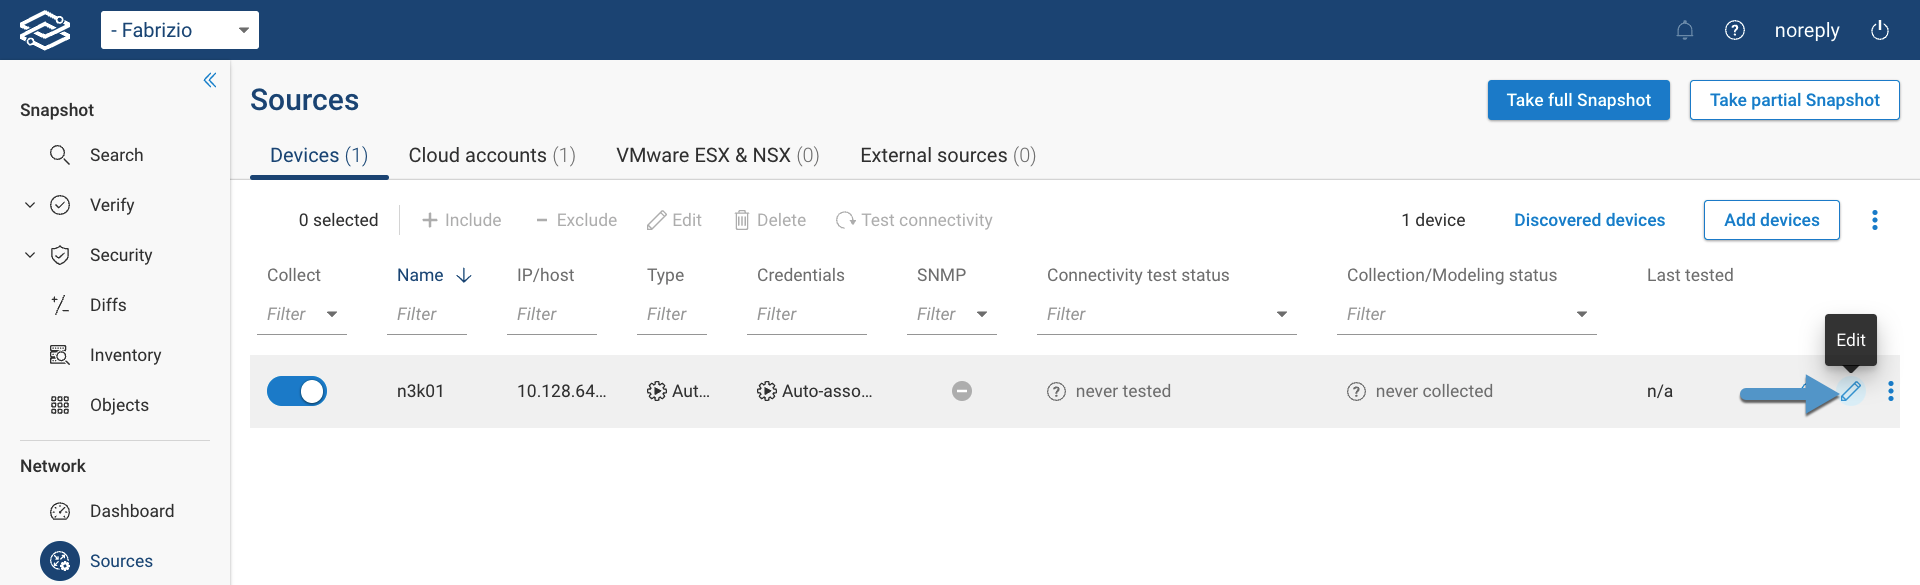Click the Verify checkmark circle icon
This screenshot has width=1920, height=585.
click(60, 205)
